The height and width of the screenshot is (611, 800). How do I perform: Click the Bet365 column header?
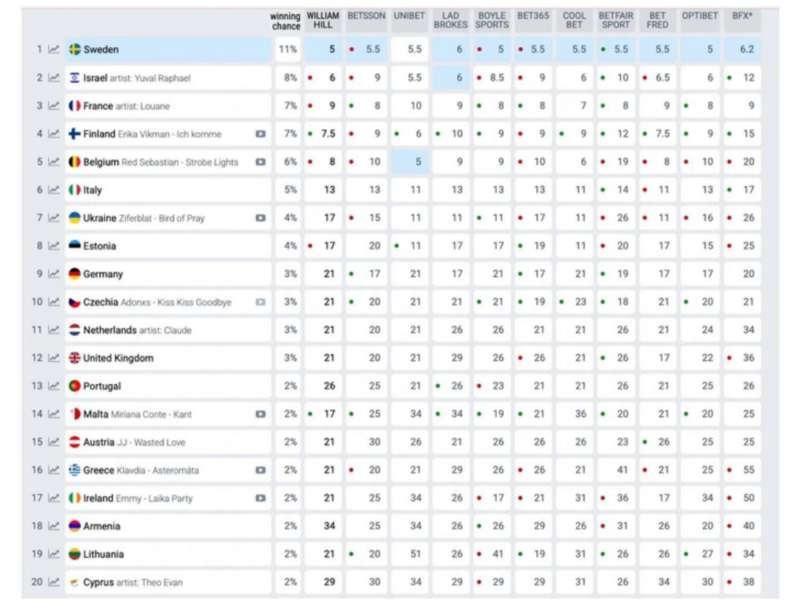(532, 16)
